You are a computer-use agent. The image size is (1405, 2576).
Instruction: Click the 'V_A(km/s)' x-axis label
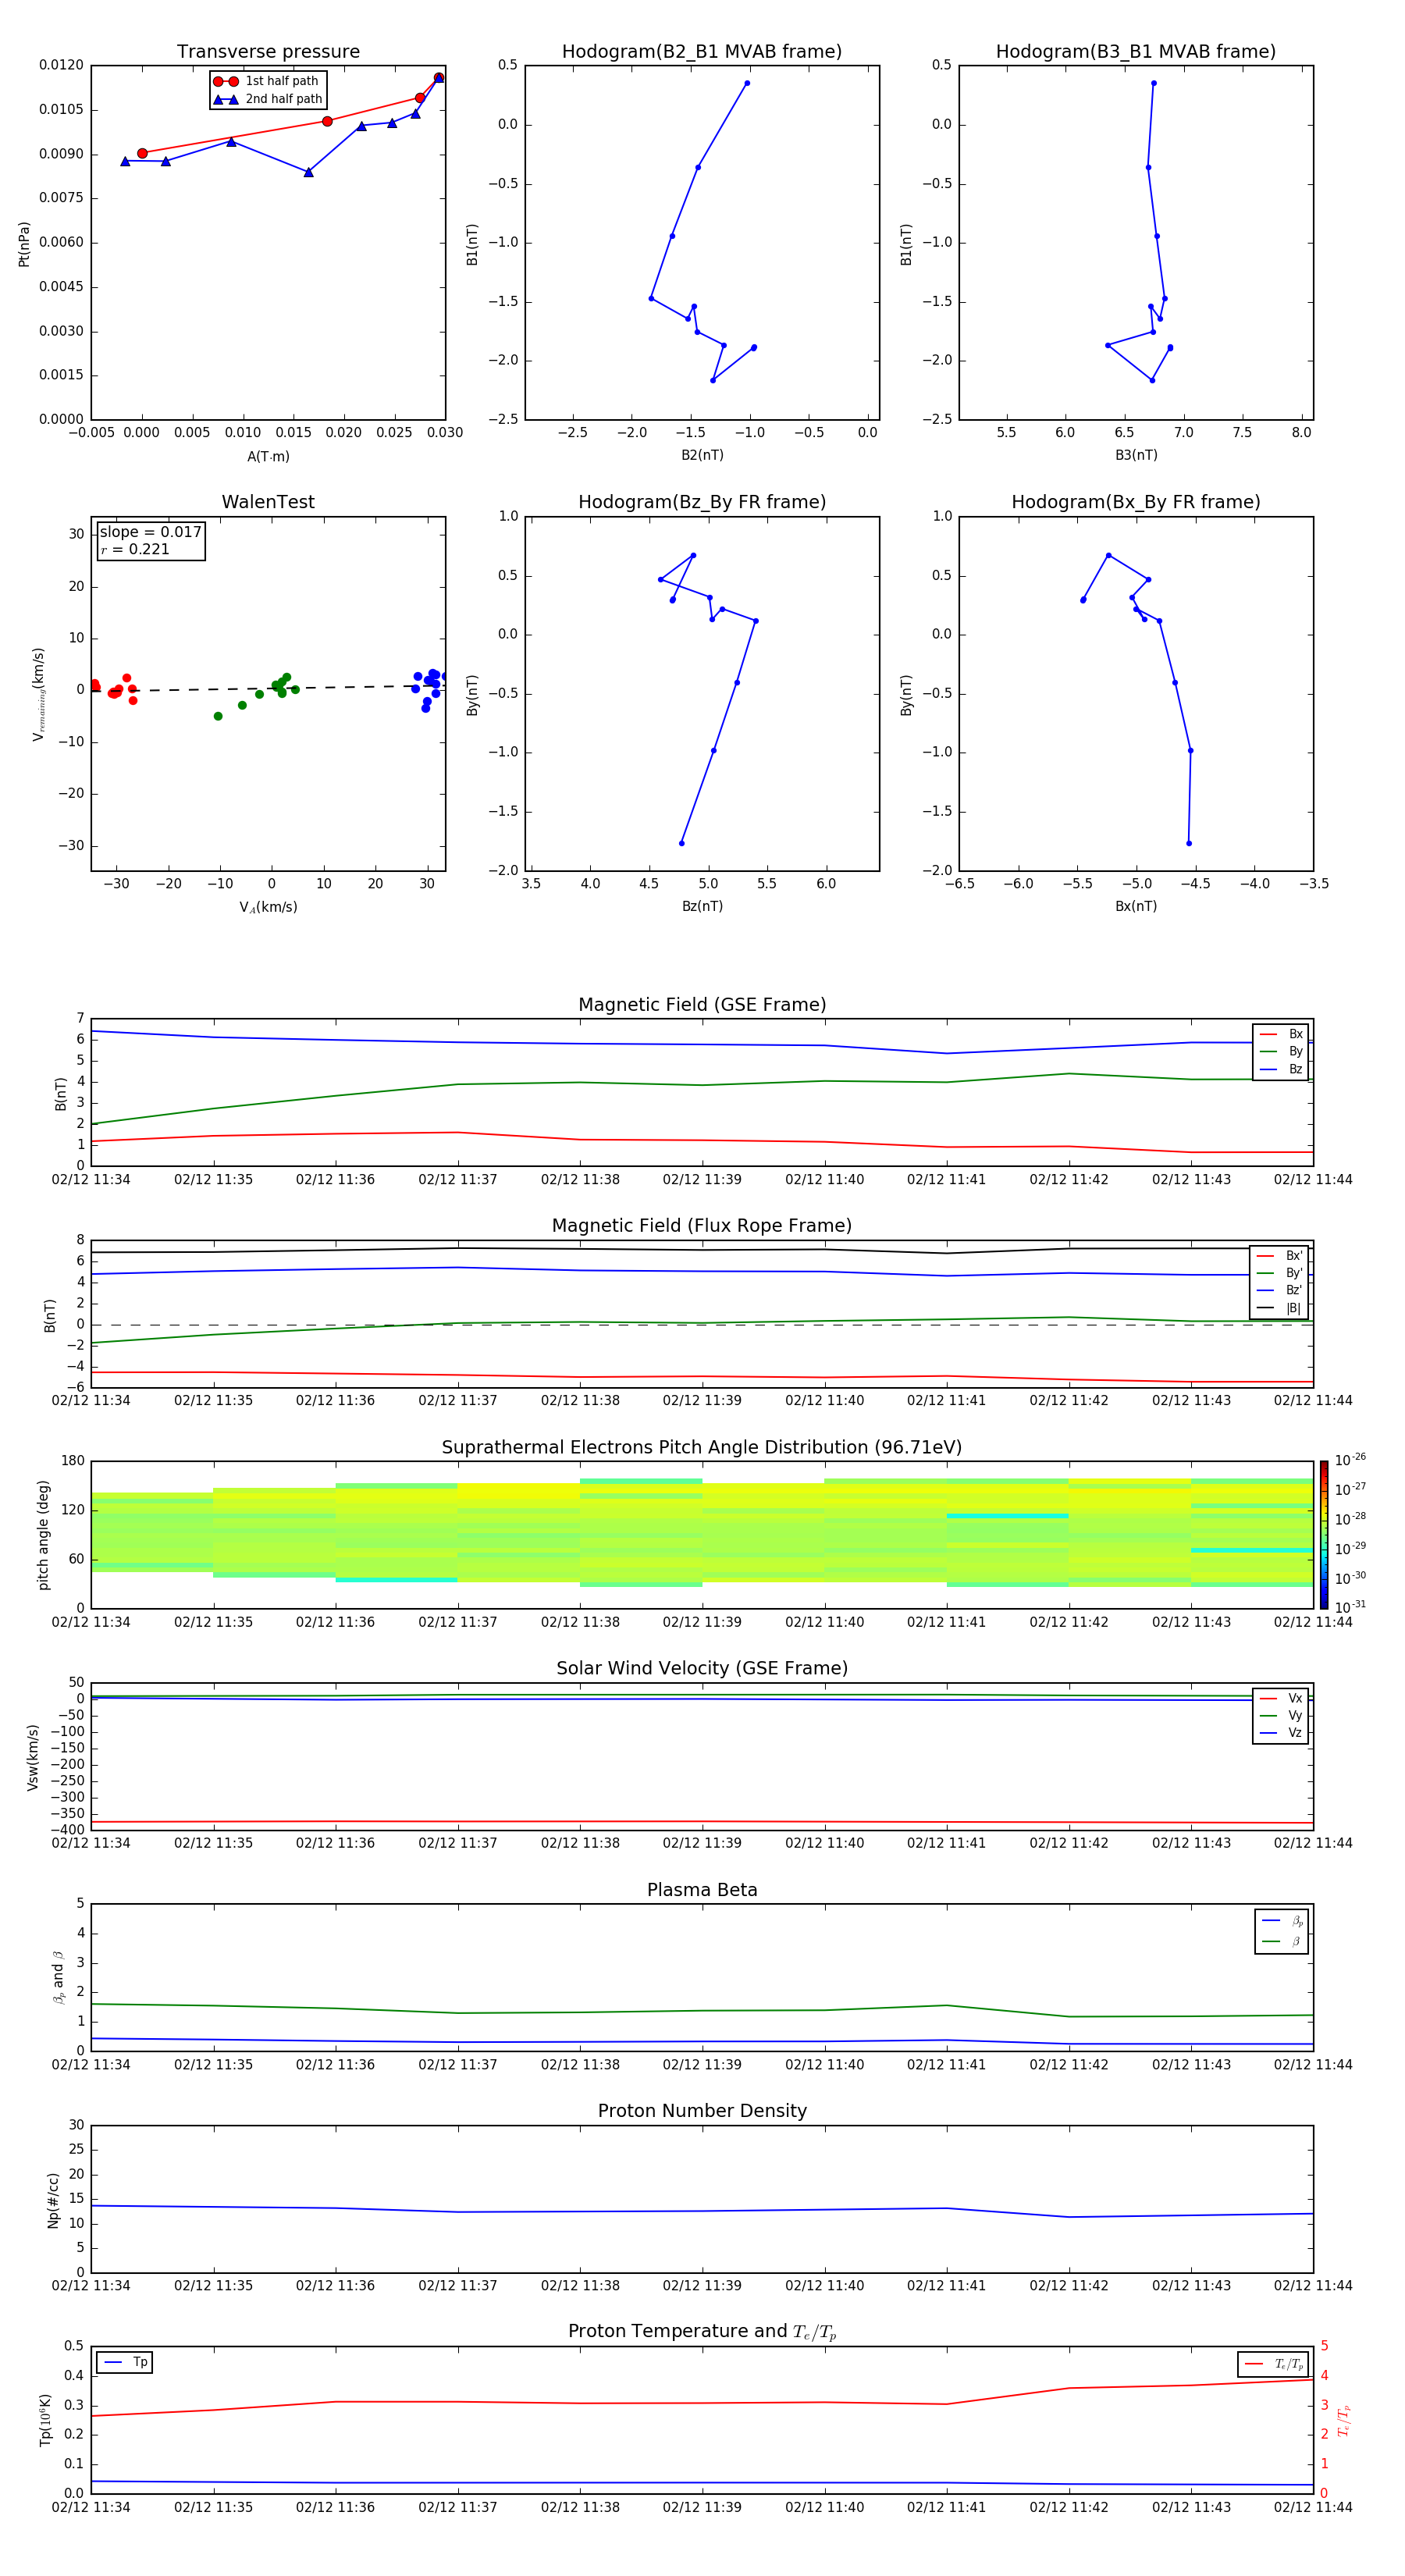click(x=268, y=908)
